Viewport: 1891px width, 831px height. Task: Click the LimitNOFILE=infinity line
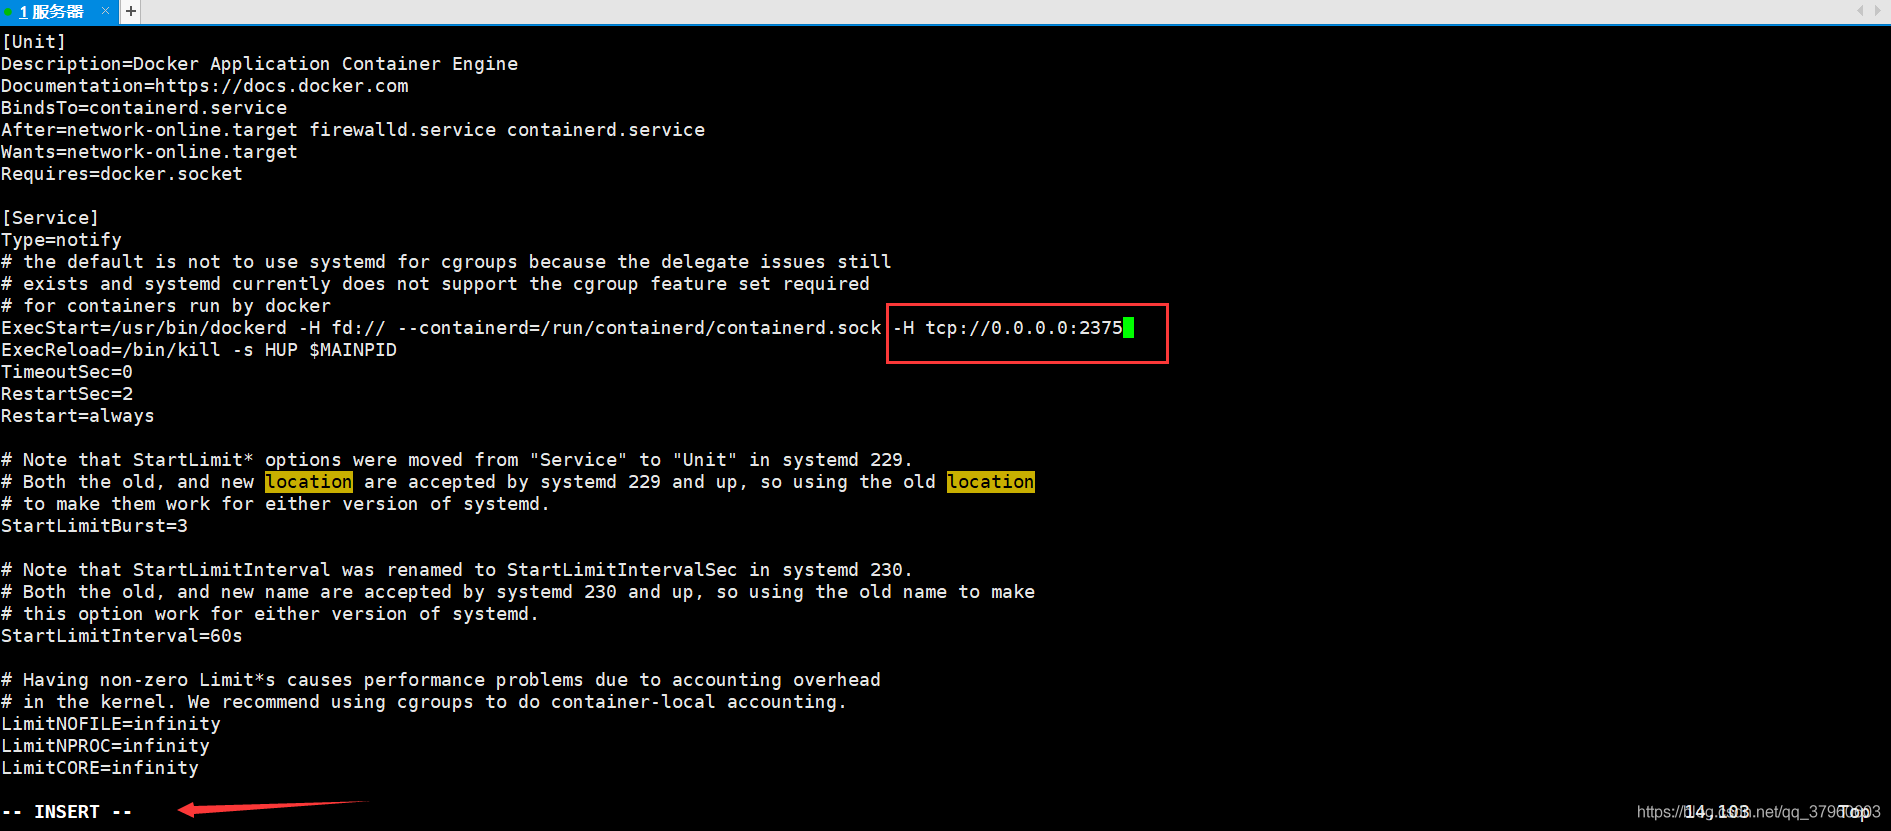111,724
